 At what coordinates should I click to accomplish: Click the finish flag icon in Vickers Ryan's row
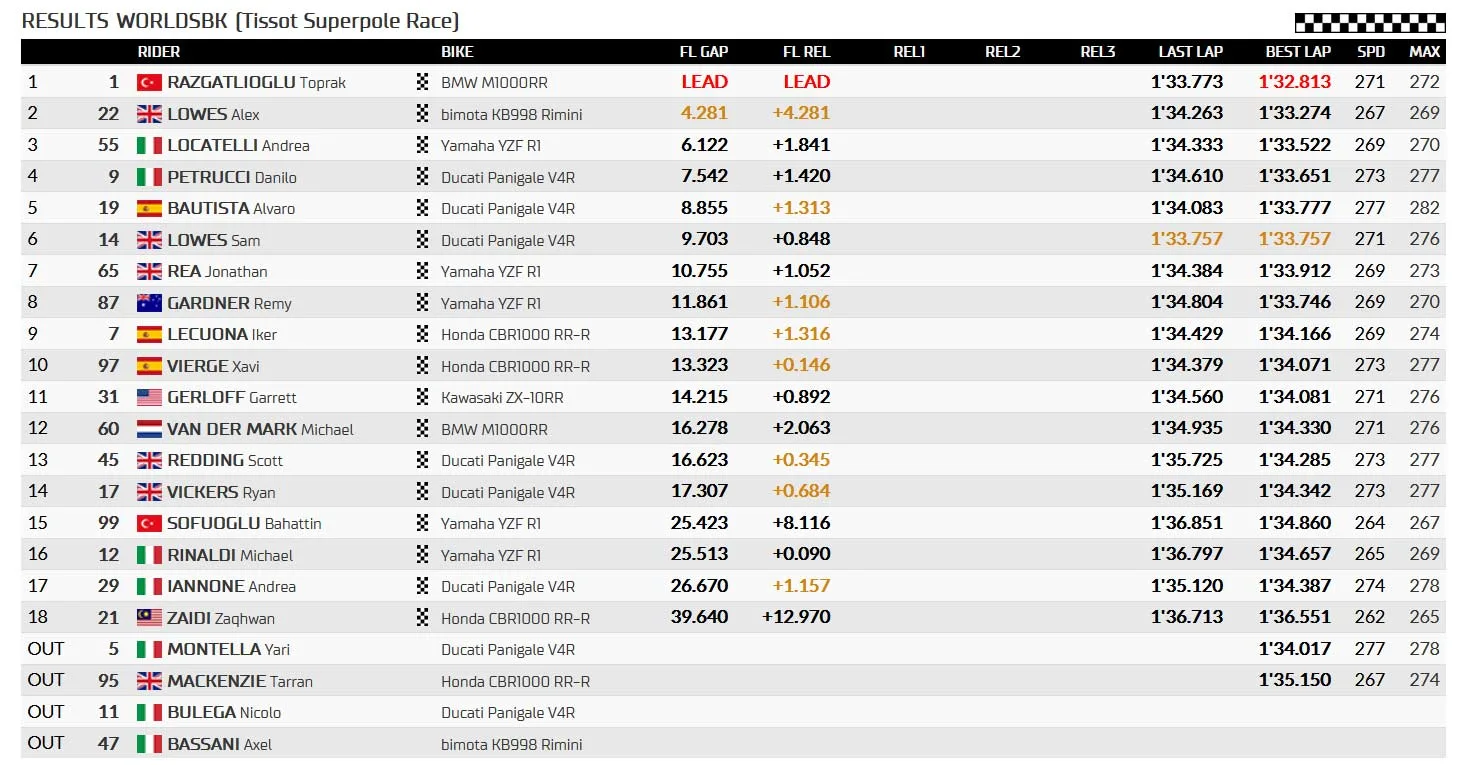coord(422,492)
